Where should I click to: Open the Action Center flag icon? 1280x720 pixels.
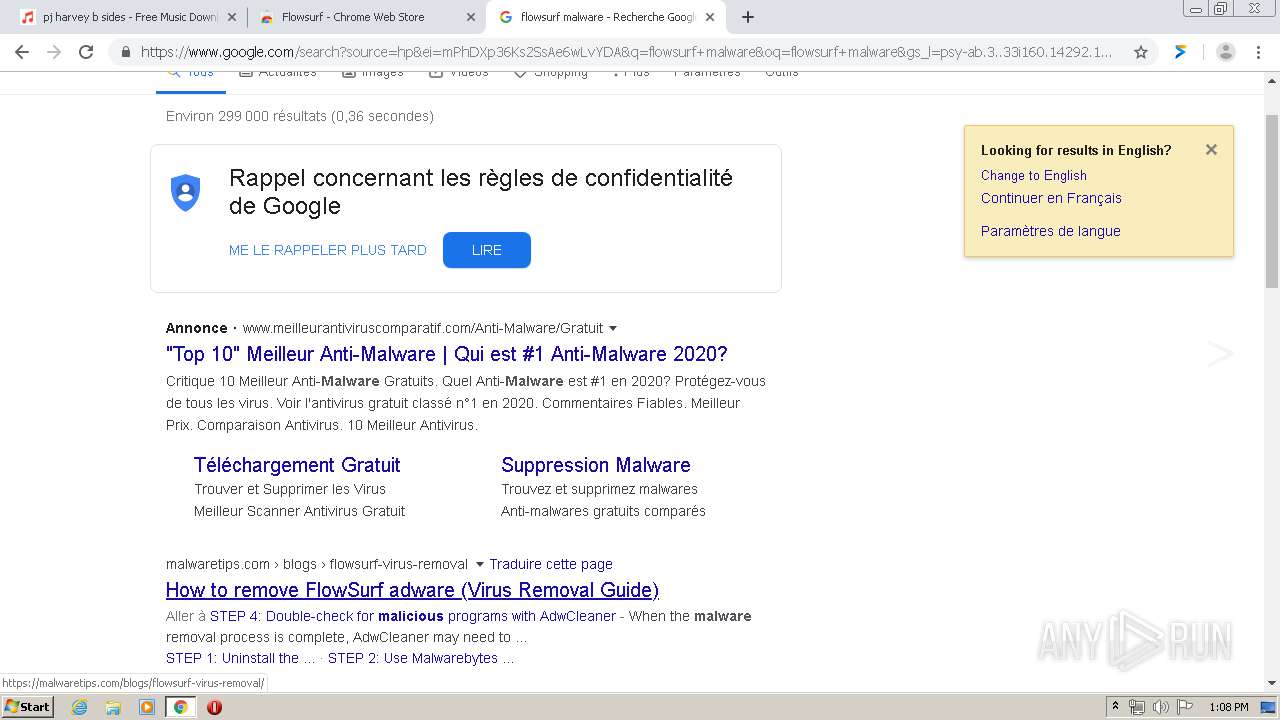tap(1186, 707)
